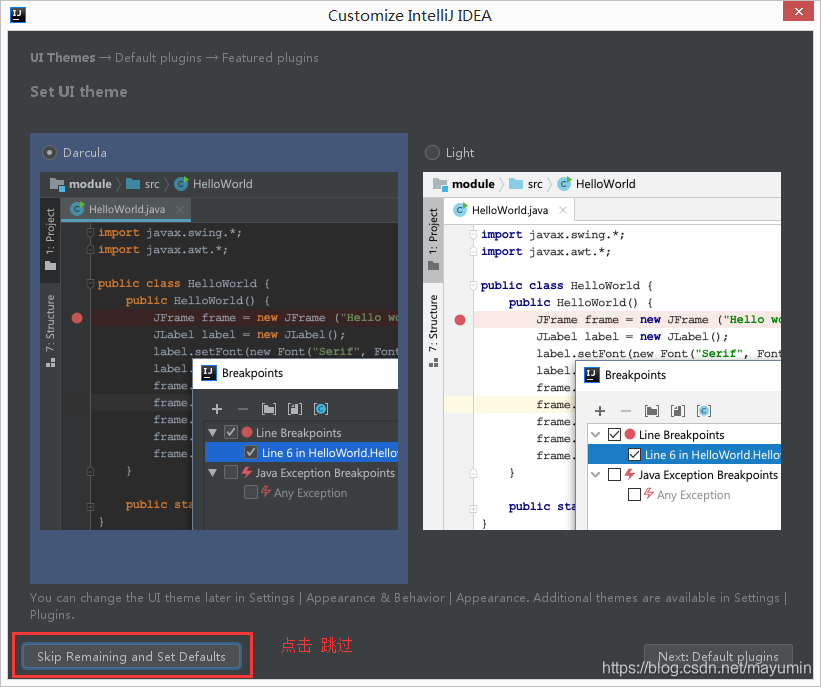Open 1: Project side tab in Light preview
821x687 pixels.
(x=434, y=239)
